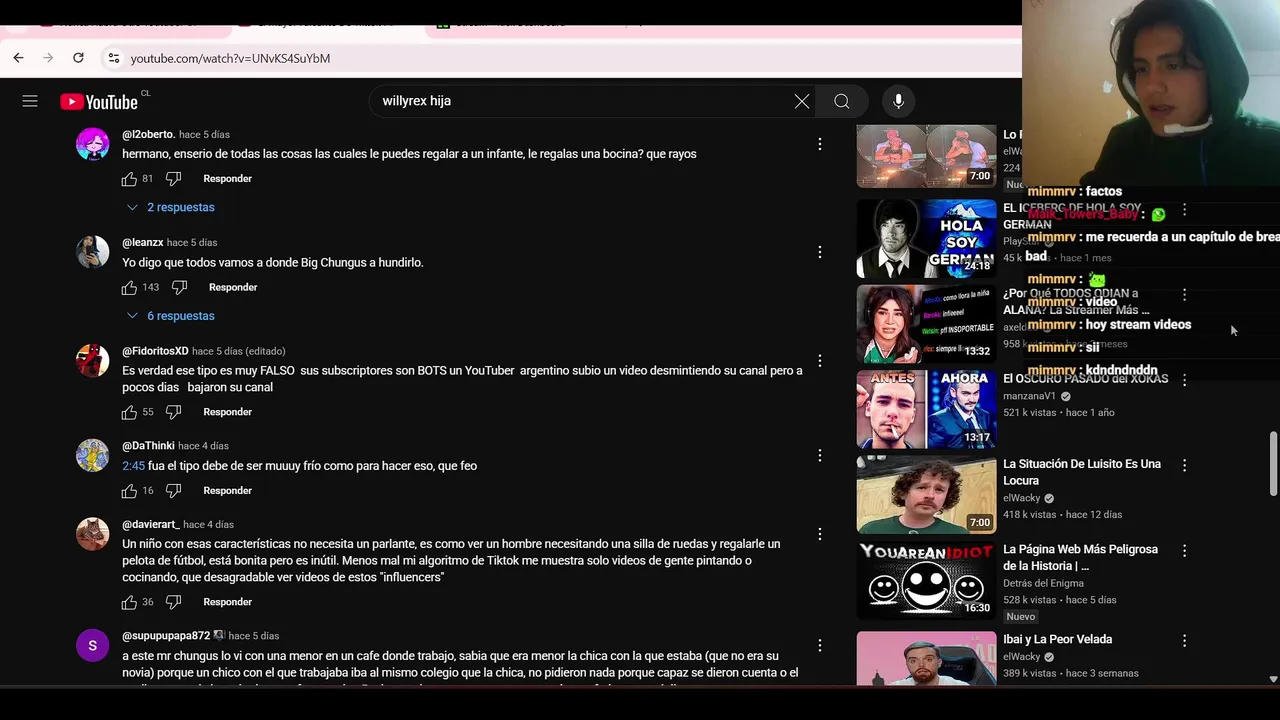Dislike the comment by @davierart_
The image size is (1280, 720).
click(173, 602)
